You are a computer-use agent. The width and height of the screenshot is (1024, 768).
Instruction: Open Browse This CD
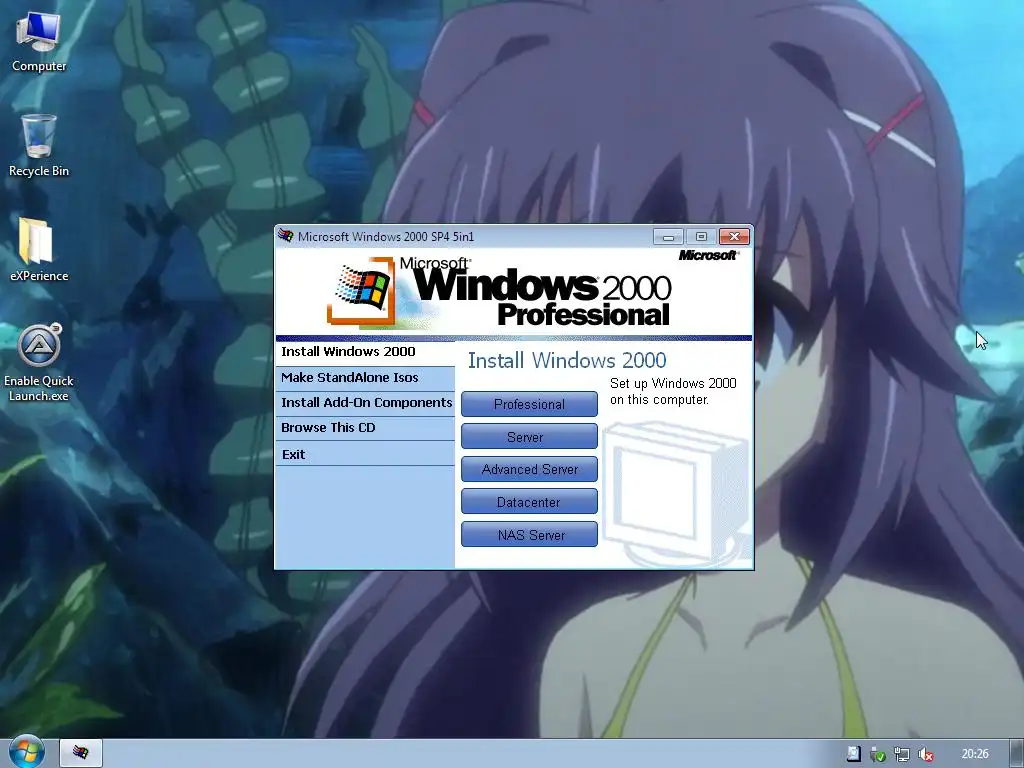[365, 428]
